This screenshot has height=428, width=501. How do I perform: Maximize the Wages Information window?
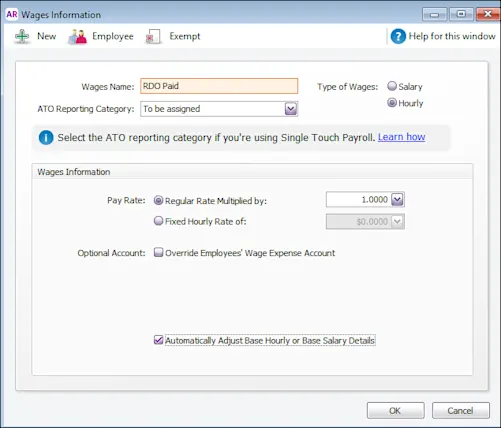461,14
